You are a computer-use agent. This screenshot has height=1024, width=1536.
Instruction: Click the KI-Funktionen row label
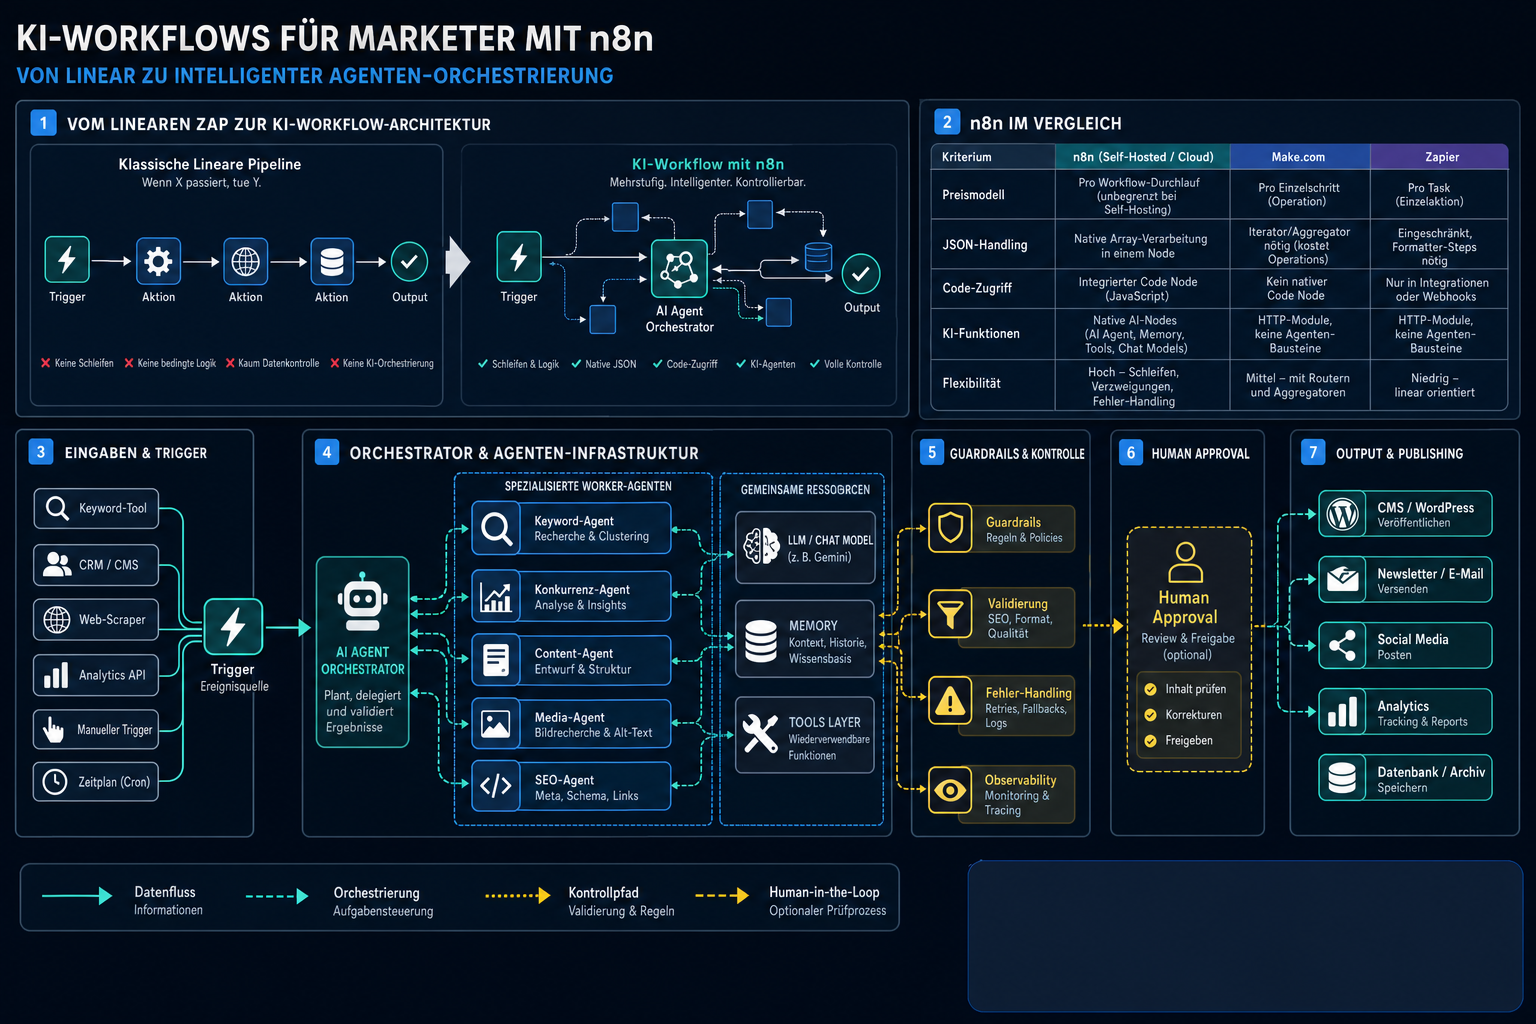[x=981, y=334]
